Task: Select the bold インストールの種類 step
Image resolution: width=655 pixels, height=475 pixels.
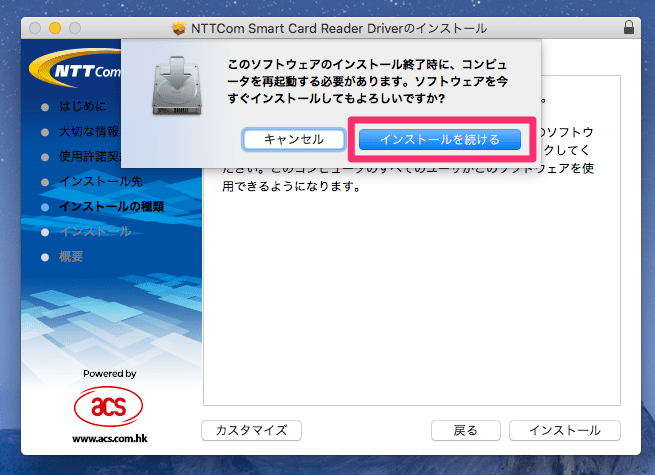Action: (x=110, y=207)
